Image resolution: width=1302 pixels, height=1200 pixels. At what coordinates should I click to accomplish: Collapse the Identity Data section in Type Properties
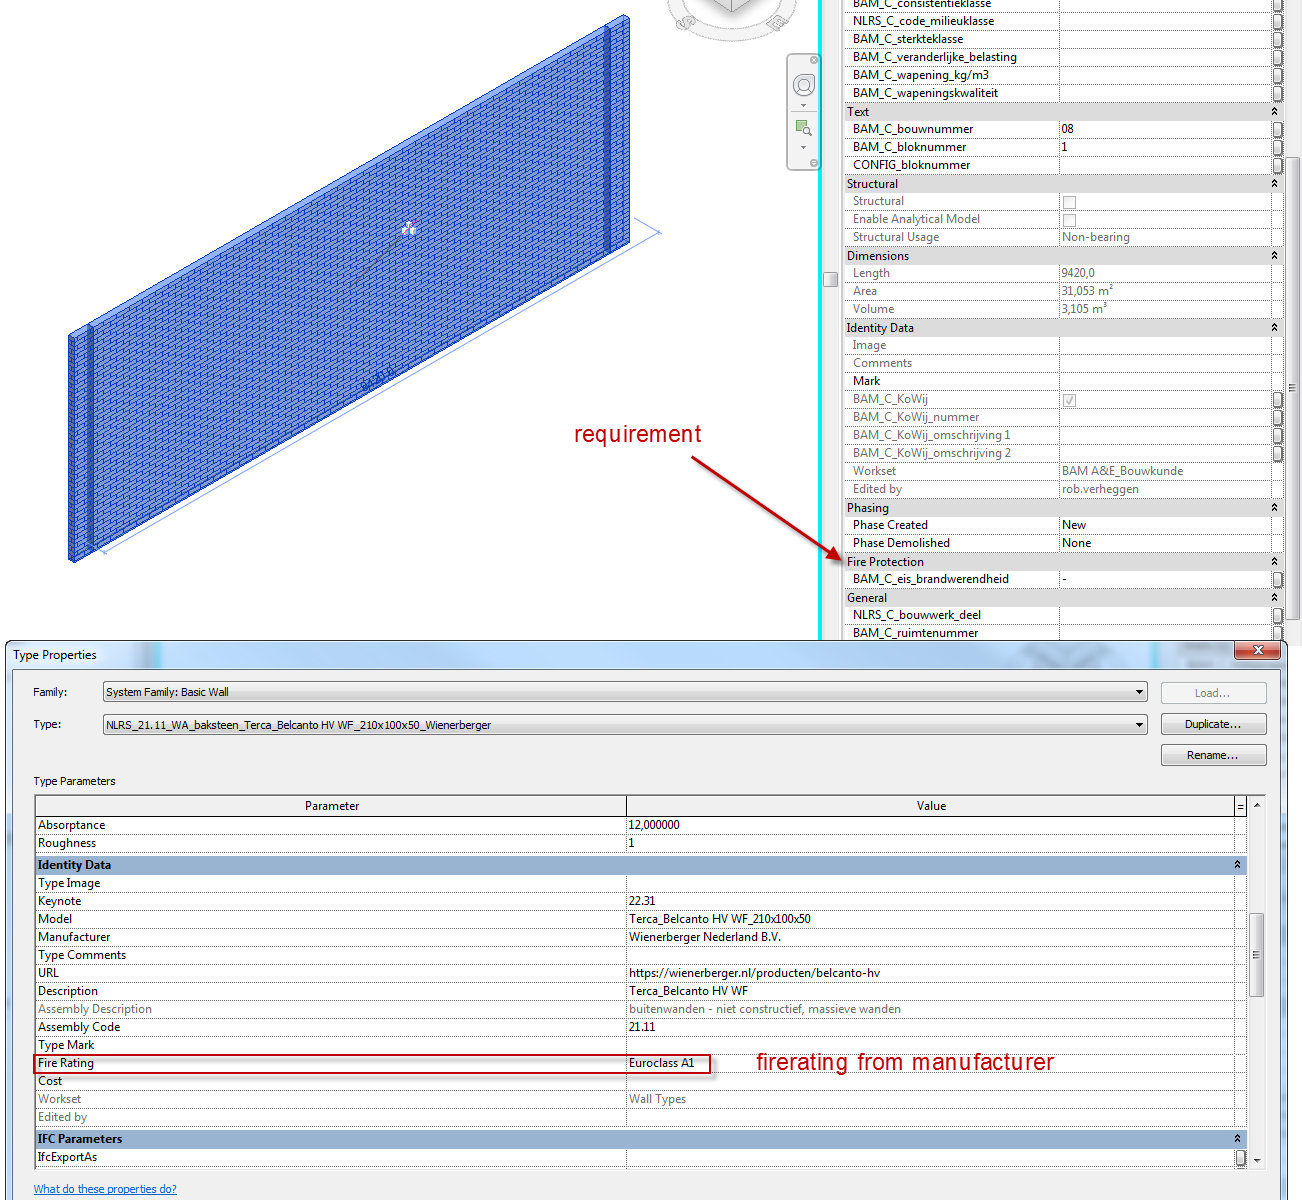click(x=1237, y=864)
